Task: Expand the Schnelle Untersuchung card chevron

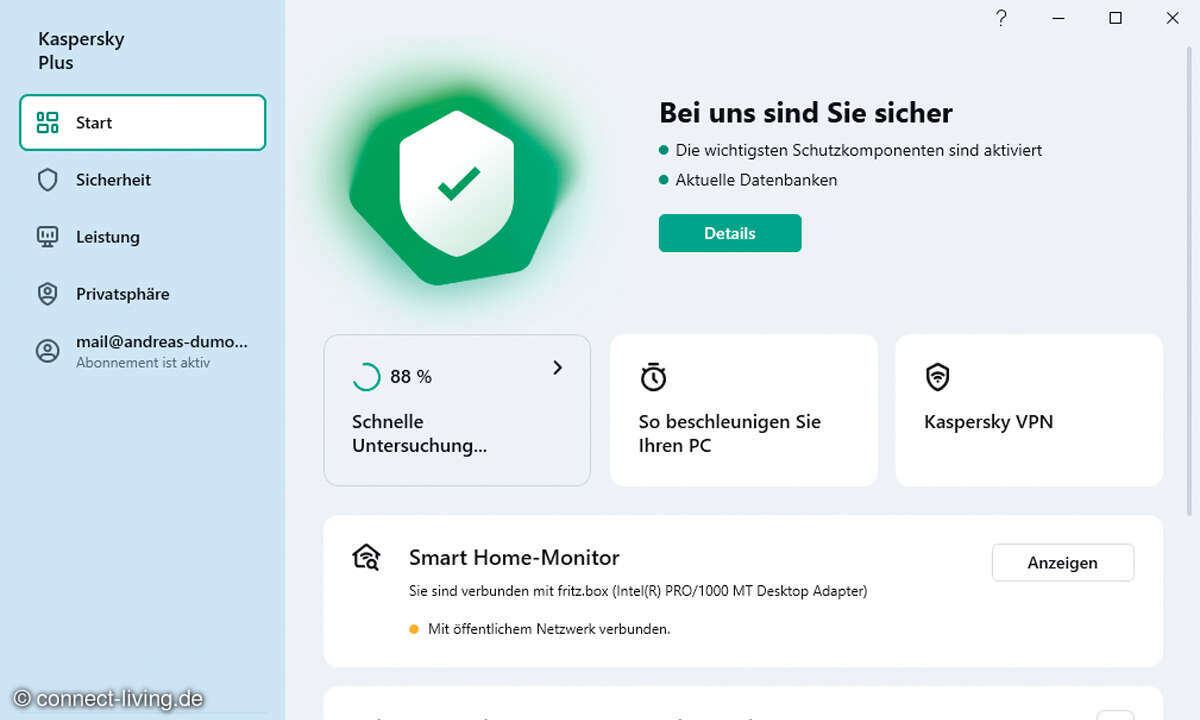Action: coord(558,368)
